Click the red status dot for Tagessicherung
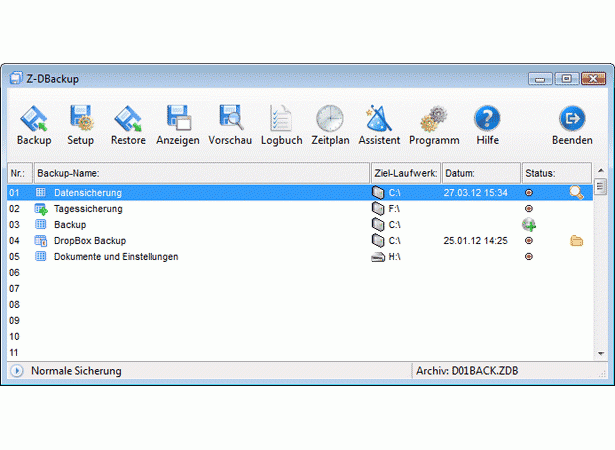Screen dimensions: 615x450 pos(529,208)
